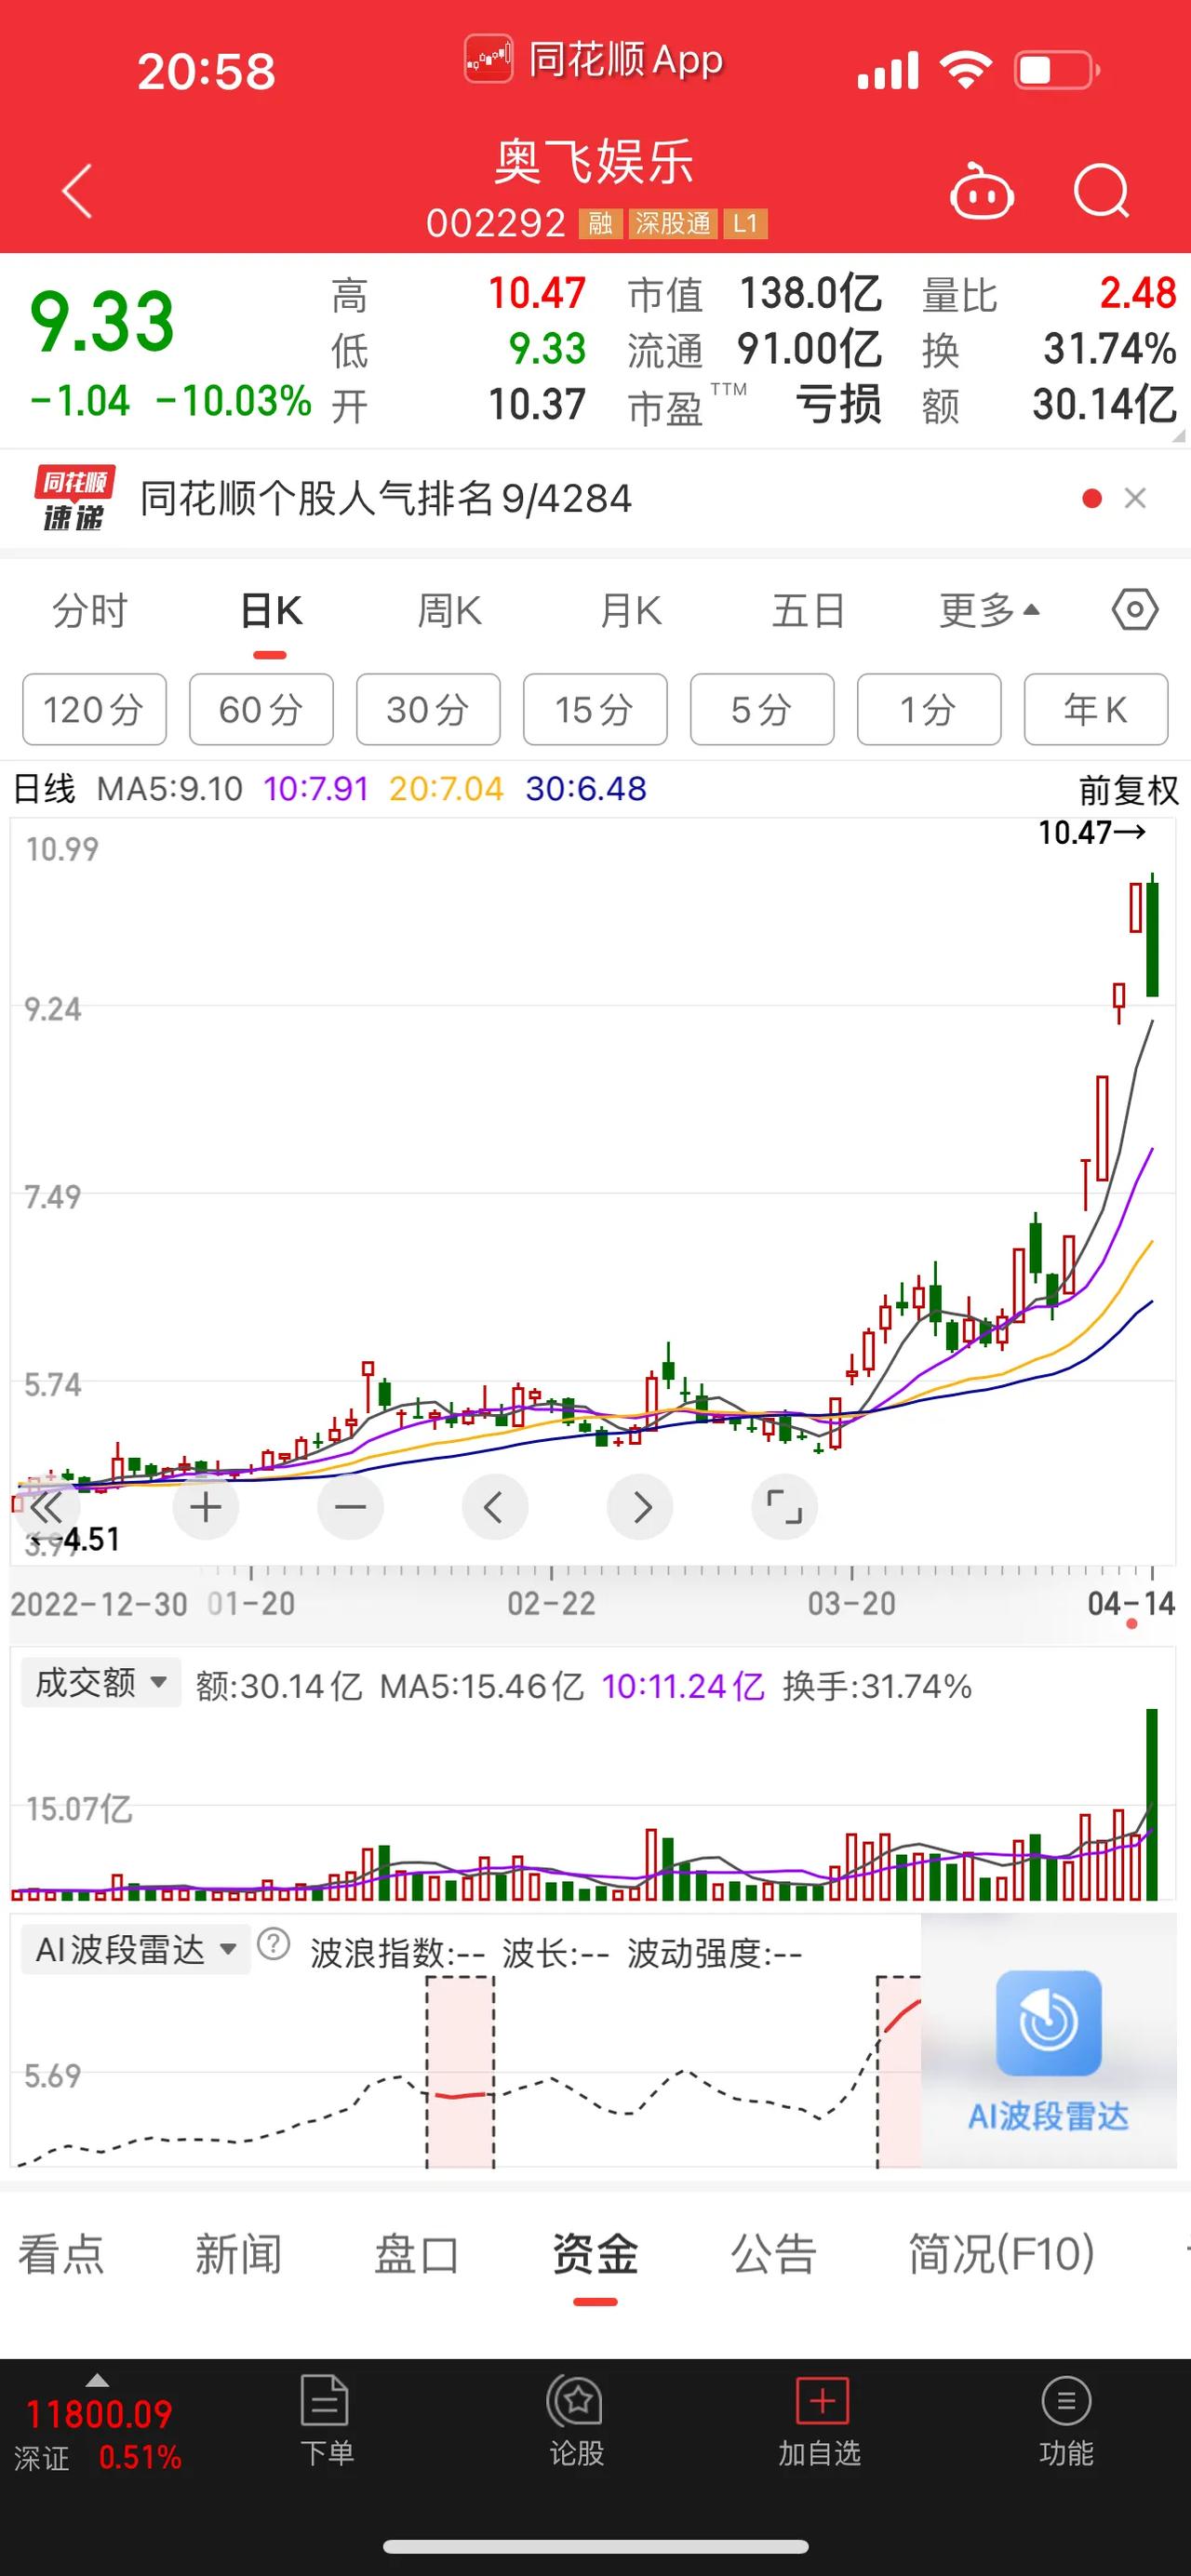This screenshot has width=1191, height=2576.
Task: Select 1分 period button
Action: (929, 709)
